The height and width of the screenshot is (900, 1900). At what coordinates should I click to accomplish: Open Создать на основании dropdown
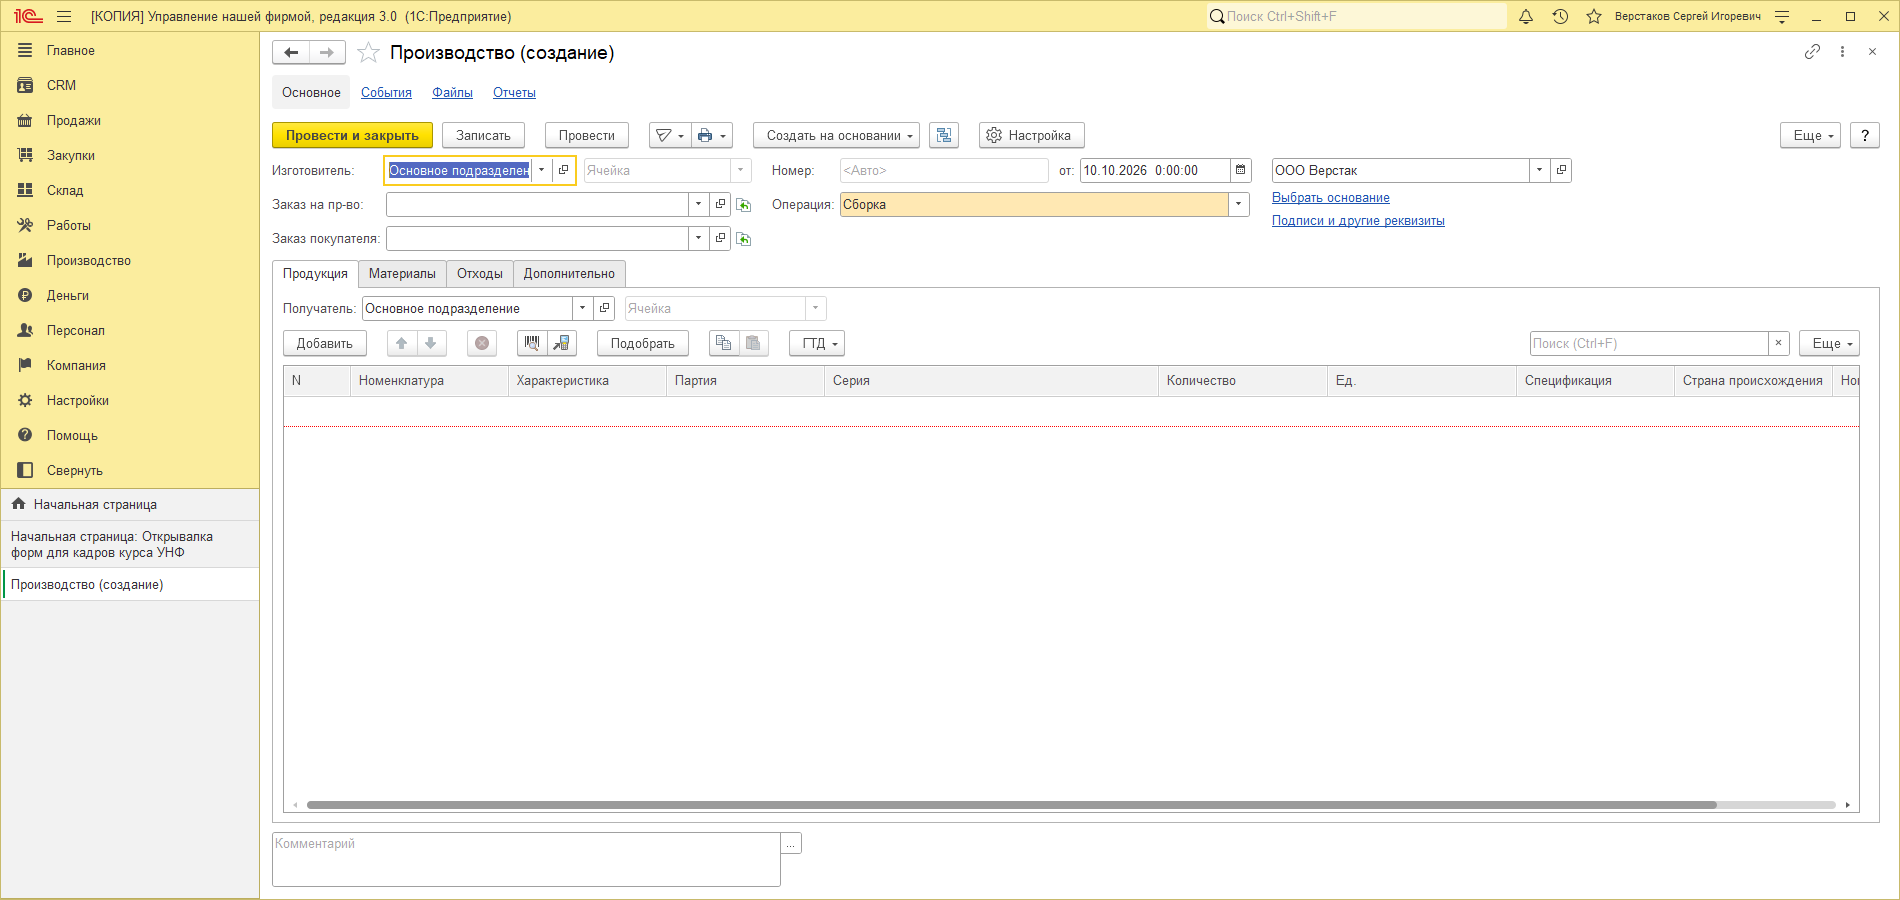(836, 135)
